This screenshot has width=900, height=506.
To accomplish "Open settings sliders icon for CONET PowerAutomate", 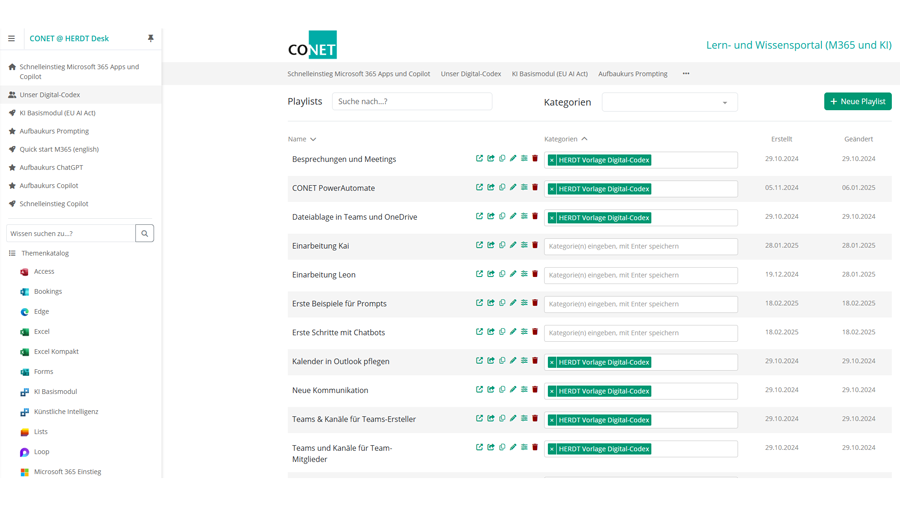I will click(524, 187).
